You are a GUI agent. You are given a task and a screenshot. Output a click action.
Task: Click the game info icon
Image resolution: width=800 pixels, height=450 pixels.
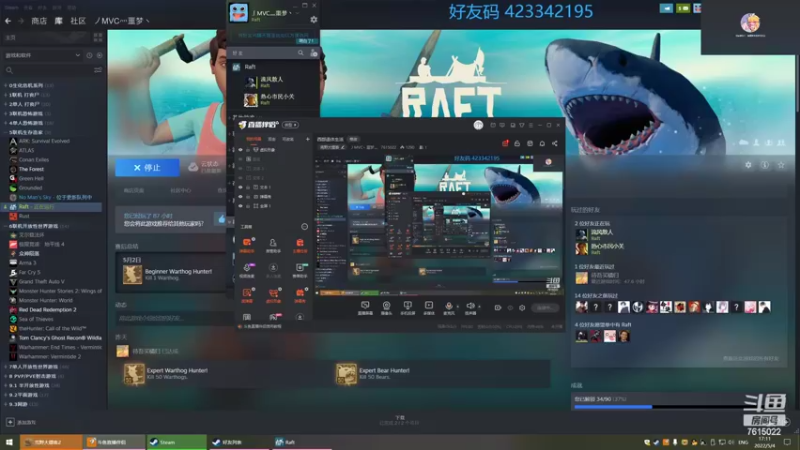tap(764, 165)
